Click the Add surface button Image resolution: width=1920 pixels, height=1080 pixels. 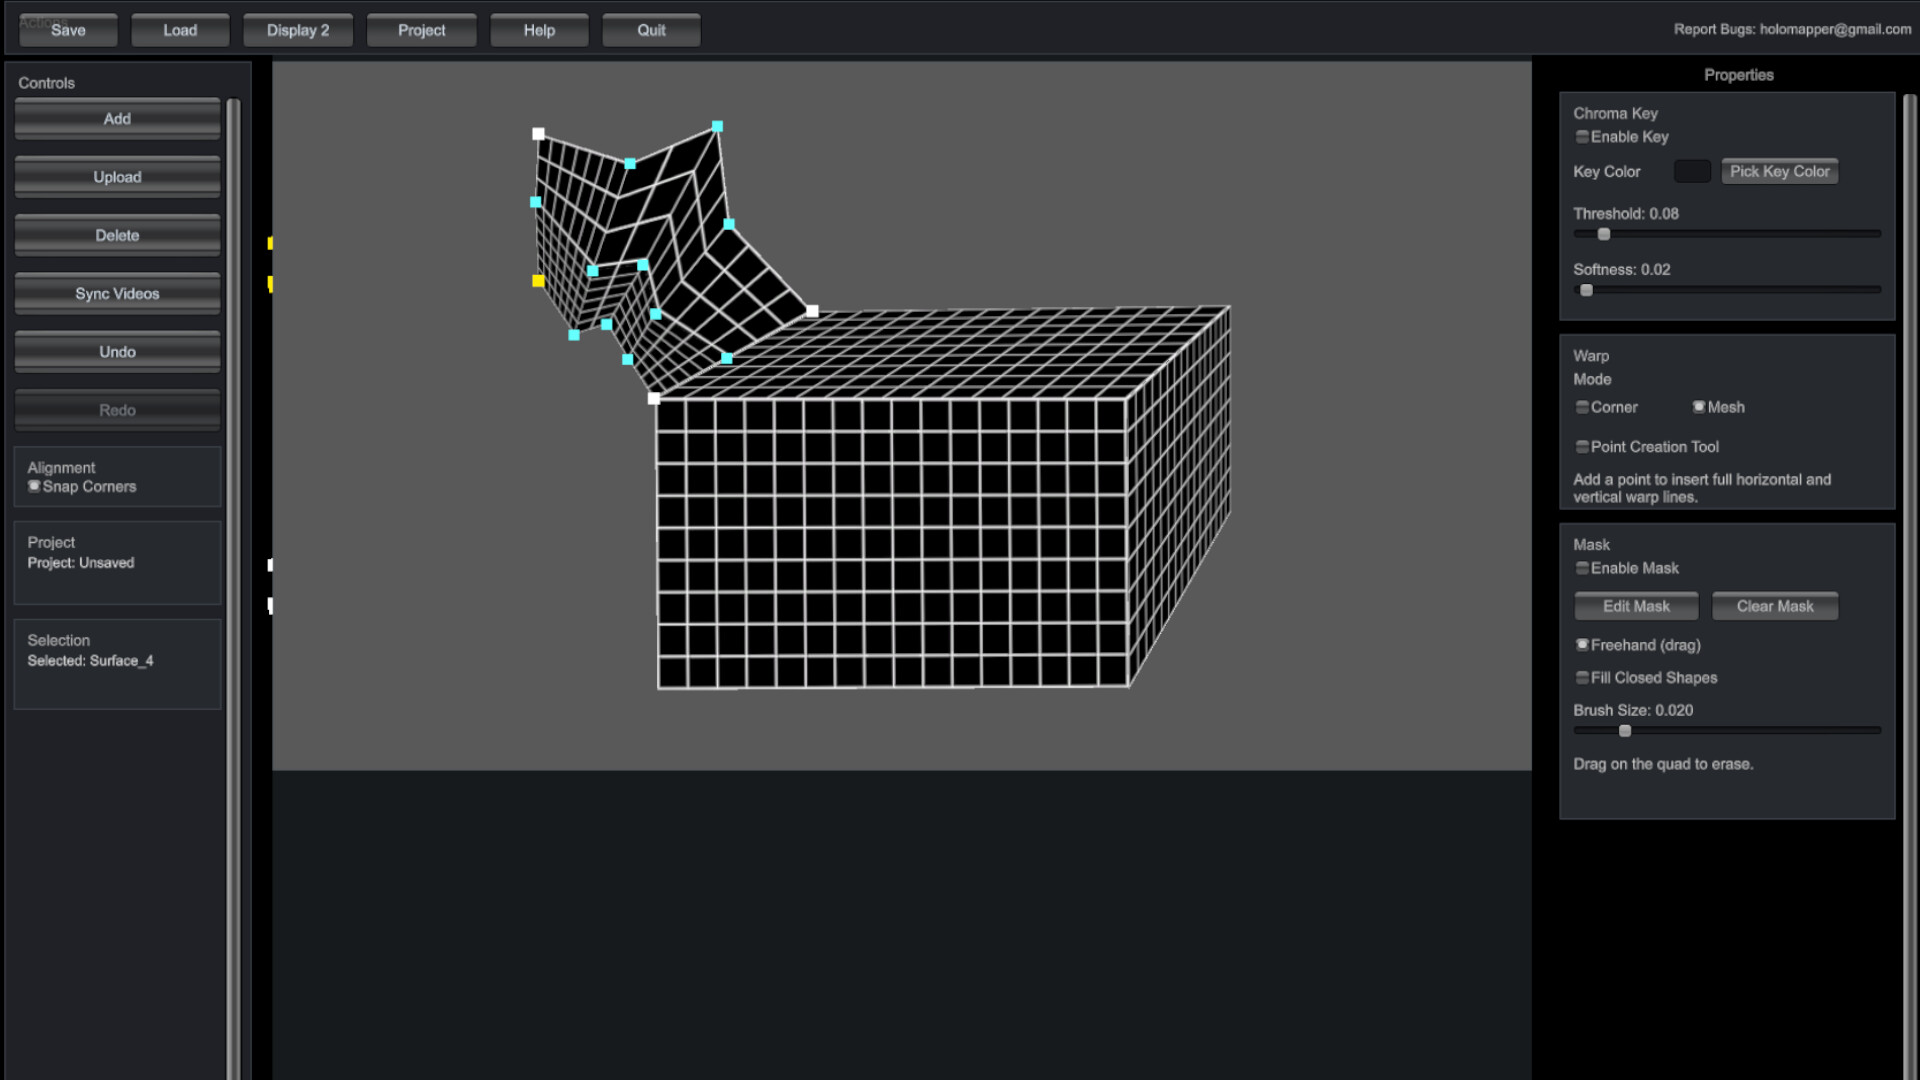[x=117, y=119]
